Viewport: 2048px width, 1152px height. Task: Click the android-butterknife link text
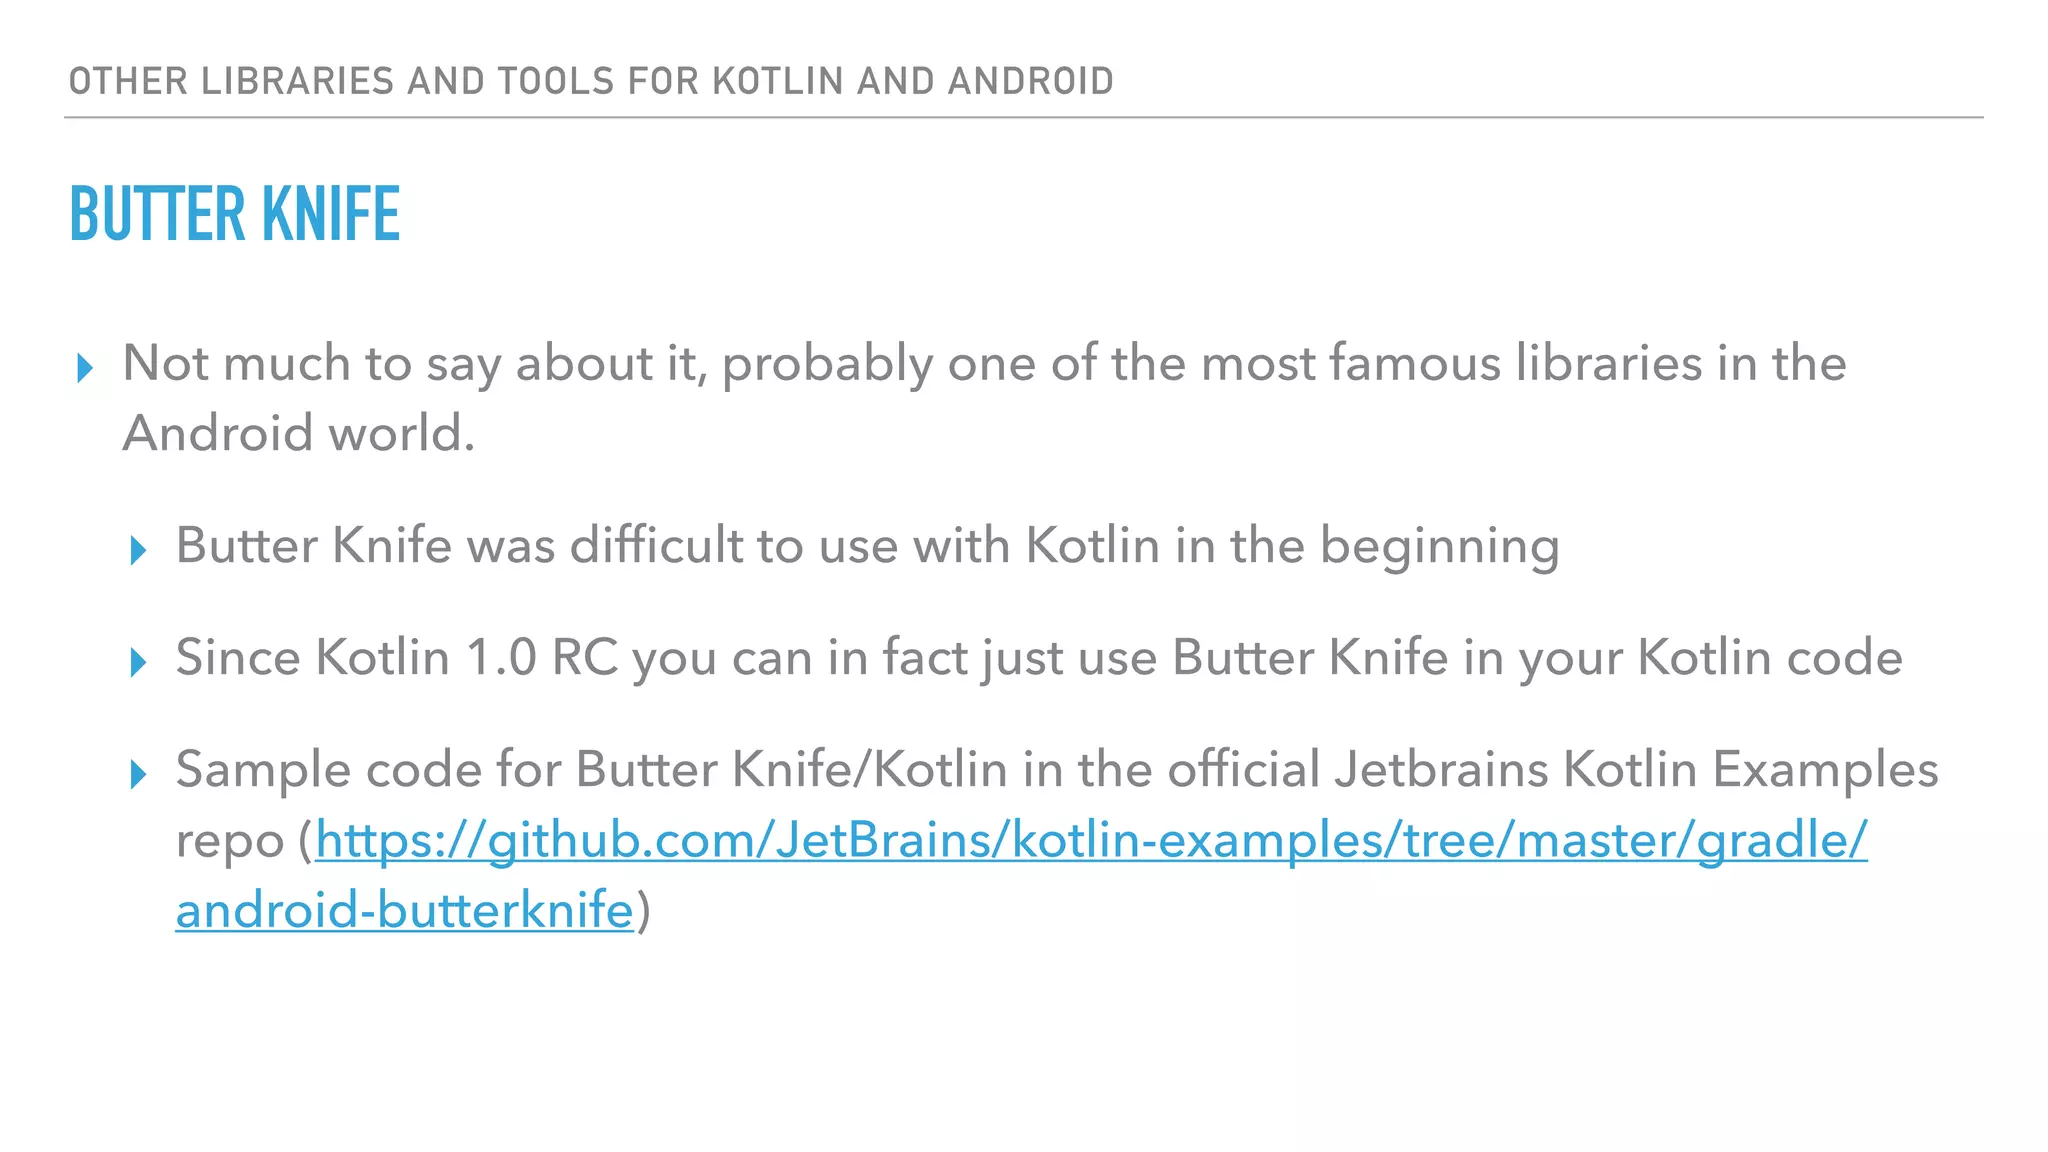[405, 910]
